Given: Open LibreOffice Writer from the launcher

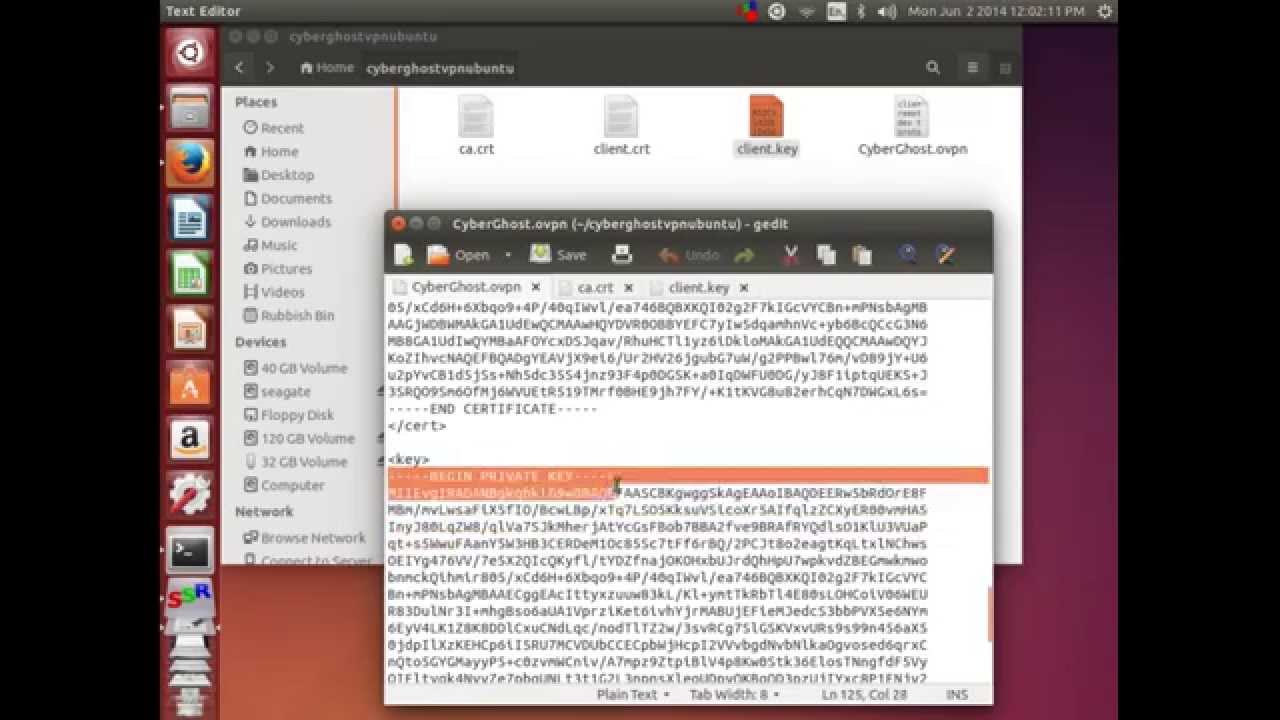Looking at the screenshot, I should [x=190, y=219].
